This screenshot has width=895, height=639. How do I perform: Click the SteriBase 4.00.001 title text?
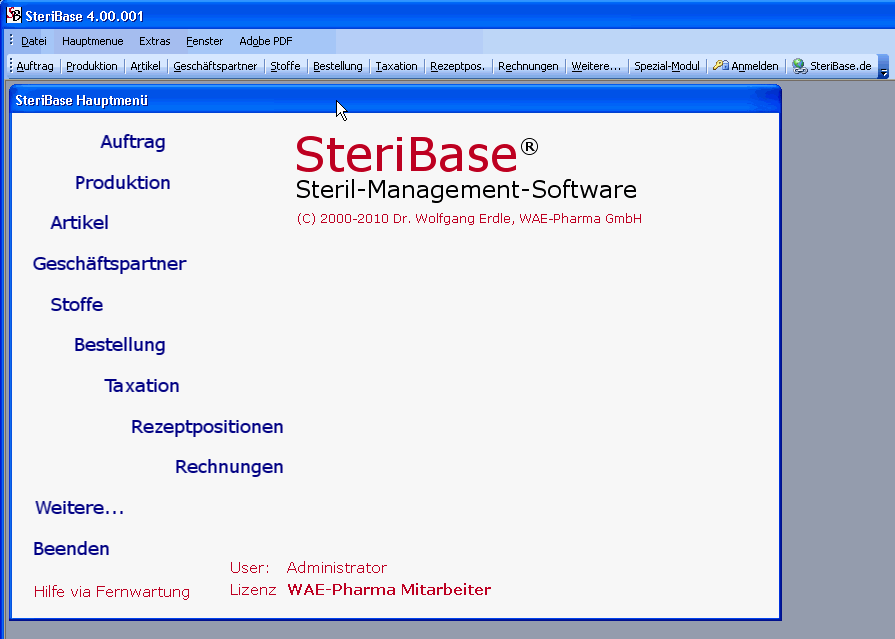[84, 16]
